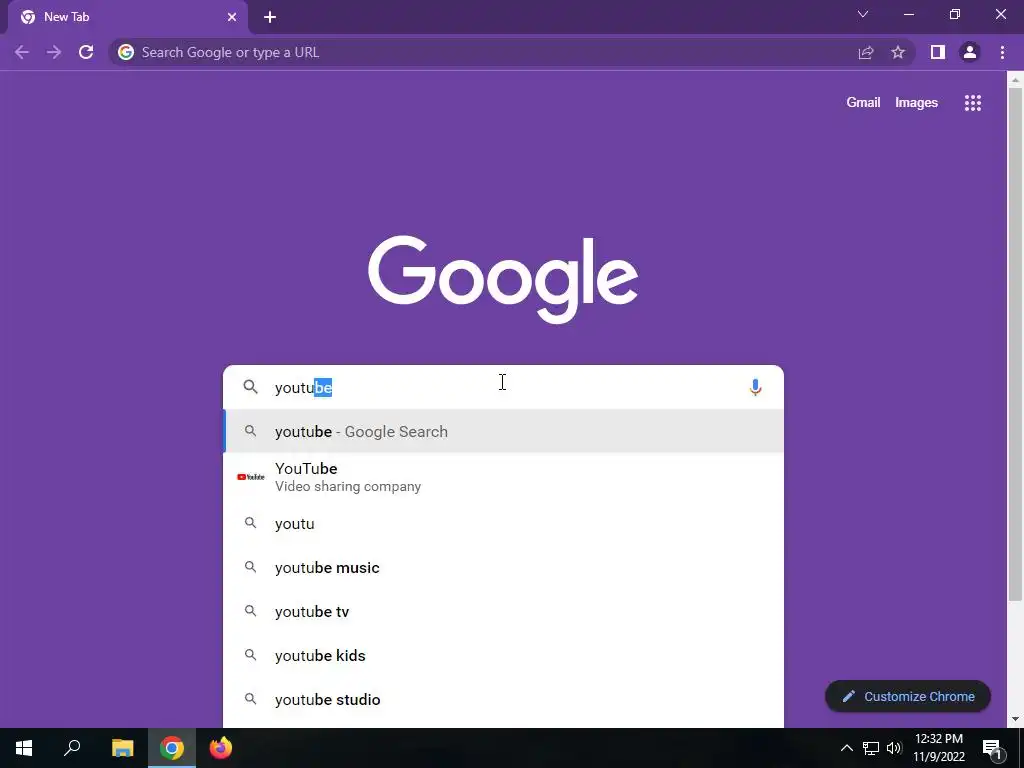Share this page via the share icon
The image size is (1024, 768).
coord(866,52)
